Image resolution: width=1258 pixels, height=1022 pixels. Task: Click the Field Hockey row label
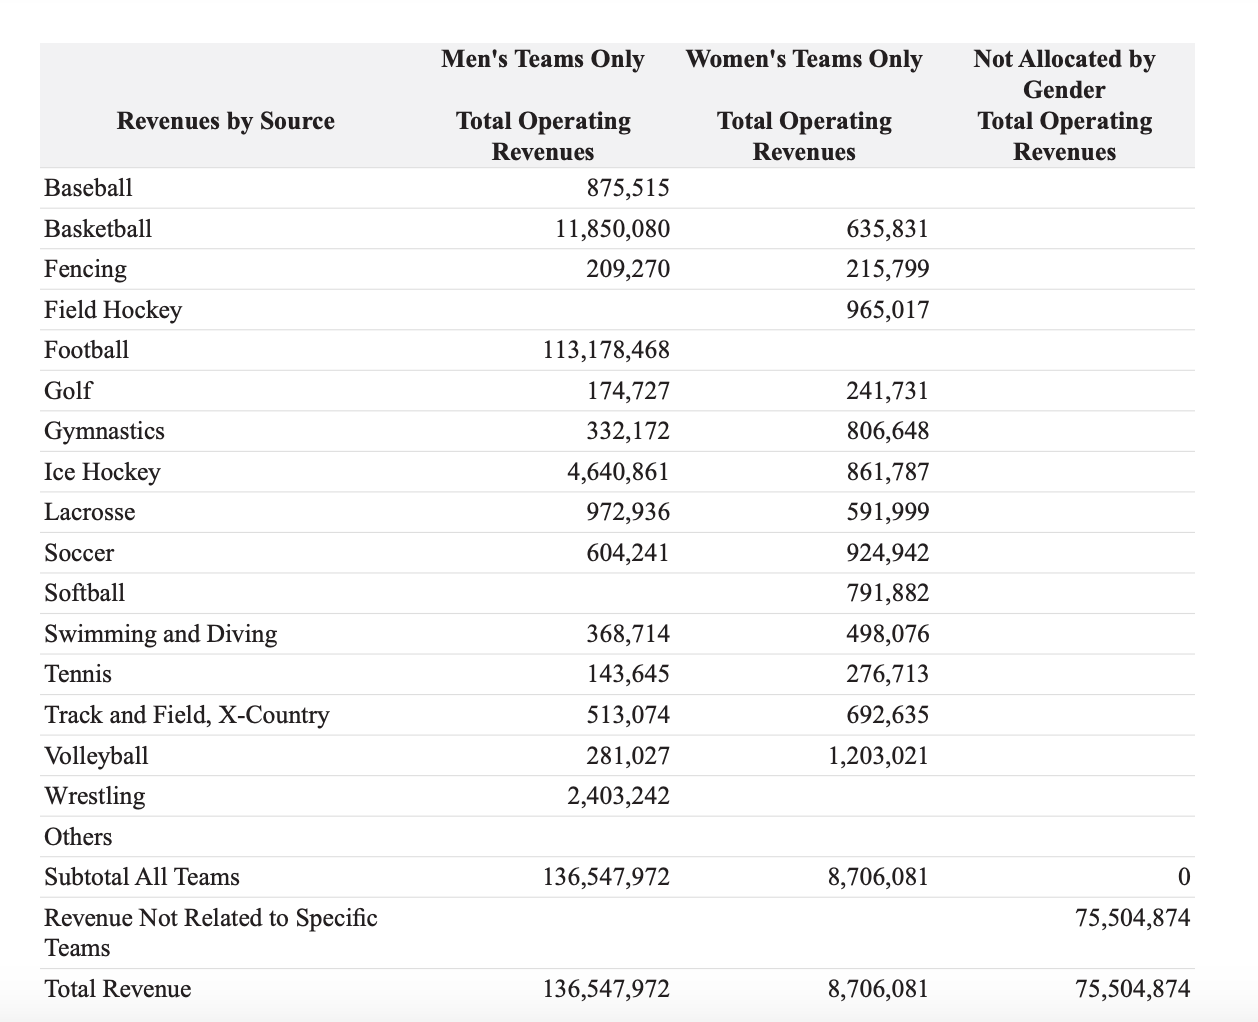pyautogui.click(x=113, y=310)
